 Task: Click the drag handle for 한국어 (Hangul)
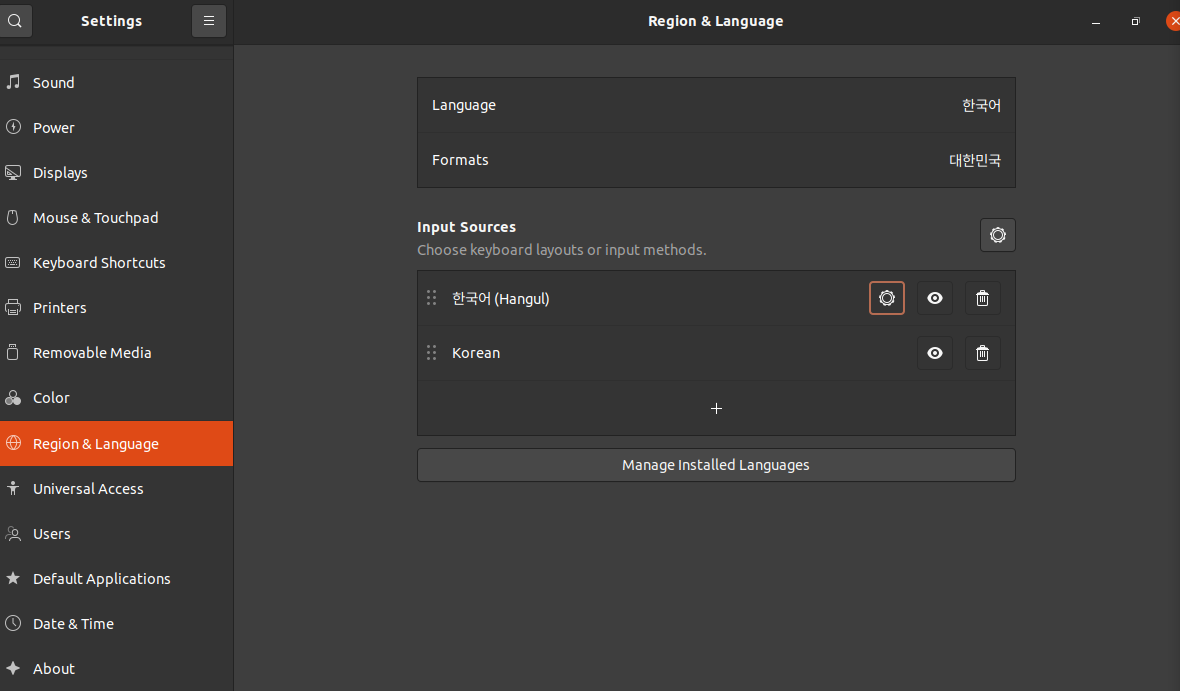431,298
